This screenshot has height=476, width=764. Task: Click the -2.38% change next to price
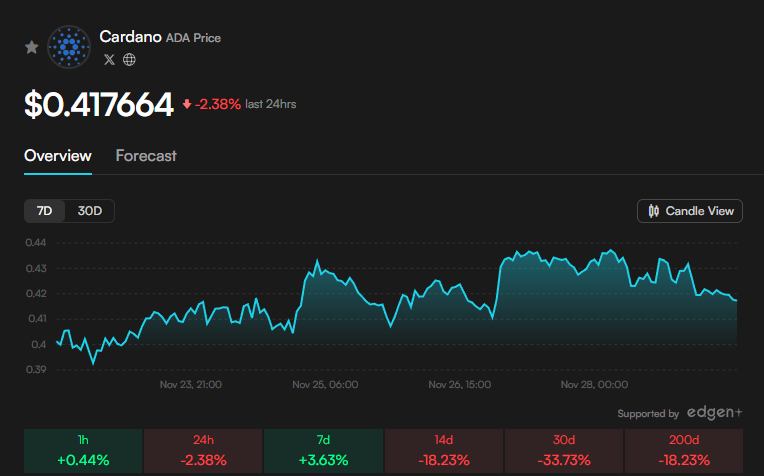[218, 104]
